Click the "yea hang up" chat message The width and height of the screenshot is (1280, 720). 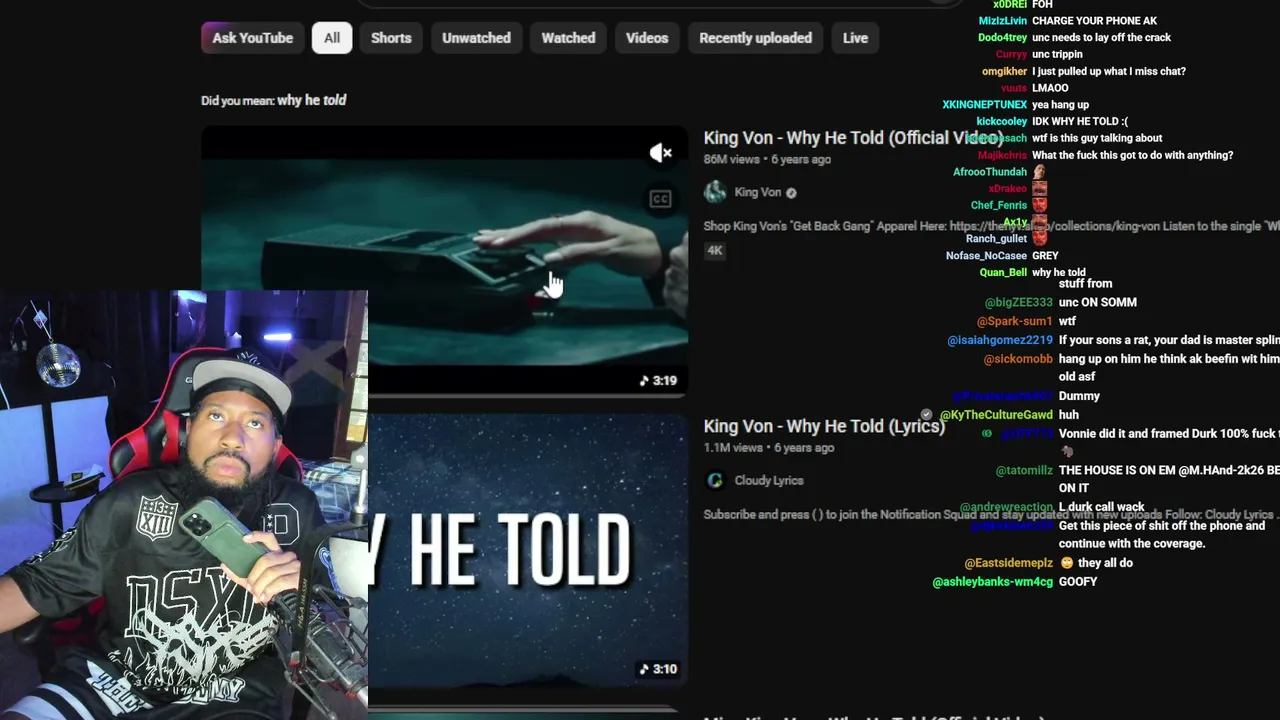pyautogui.click(x=1060, y=105)
